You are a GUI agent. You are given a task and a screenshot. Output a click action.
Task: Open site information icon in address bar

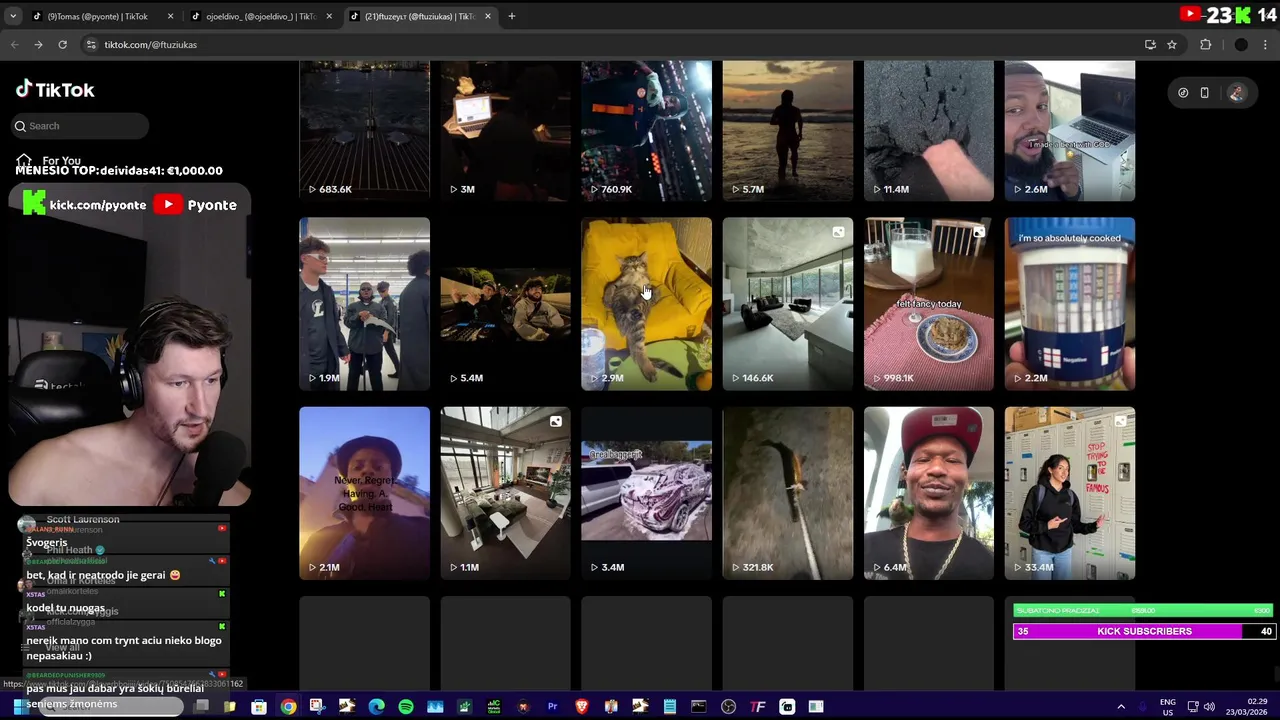(91, 44)
